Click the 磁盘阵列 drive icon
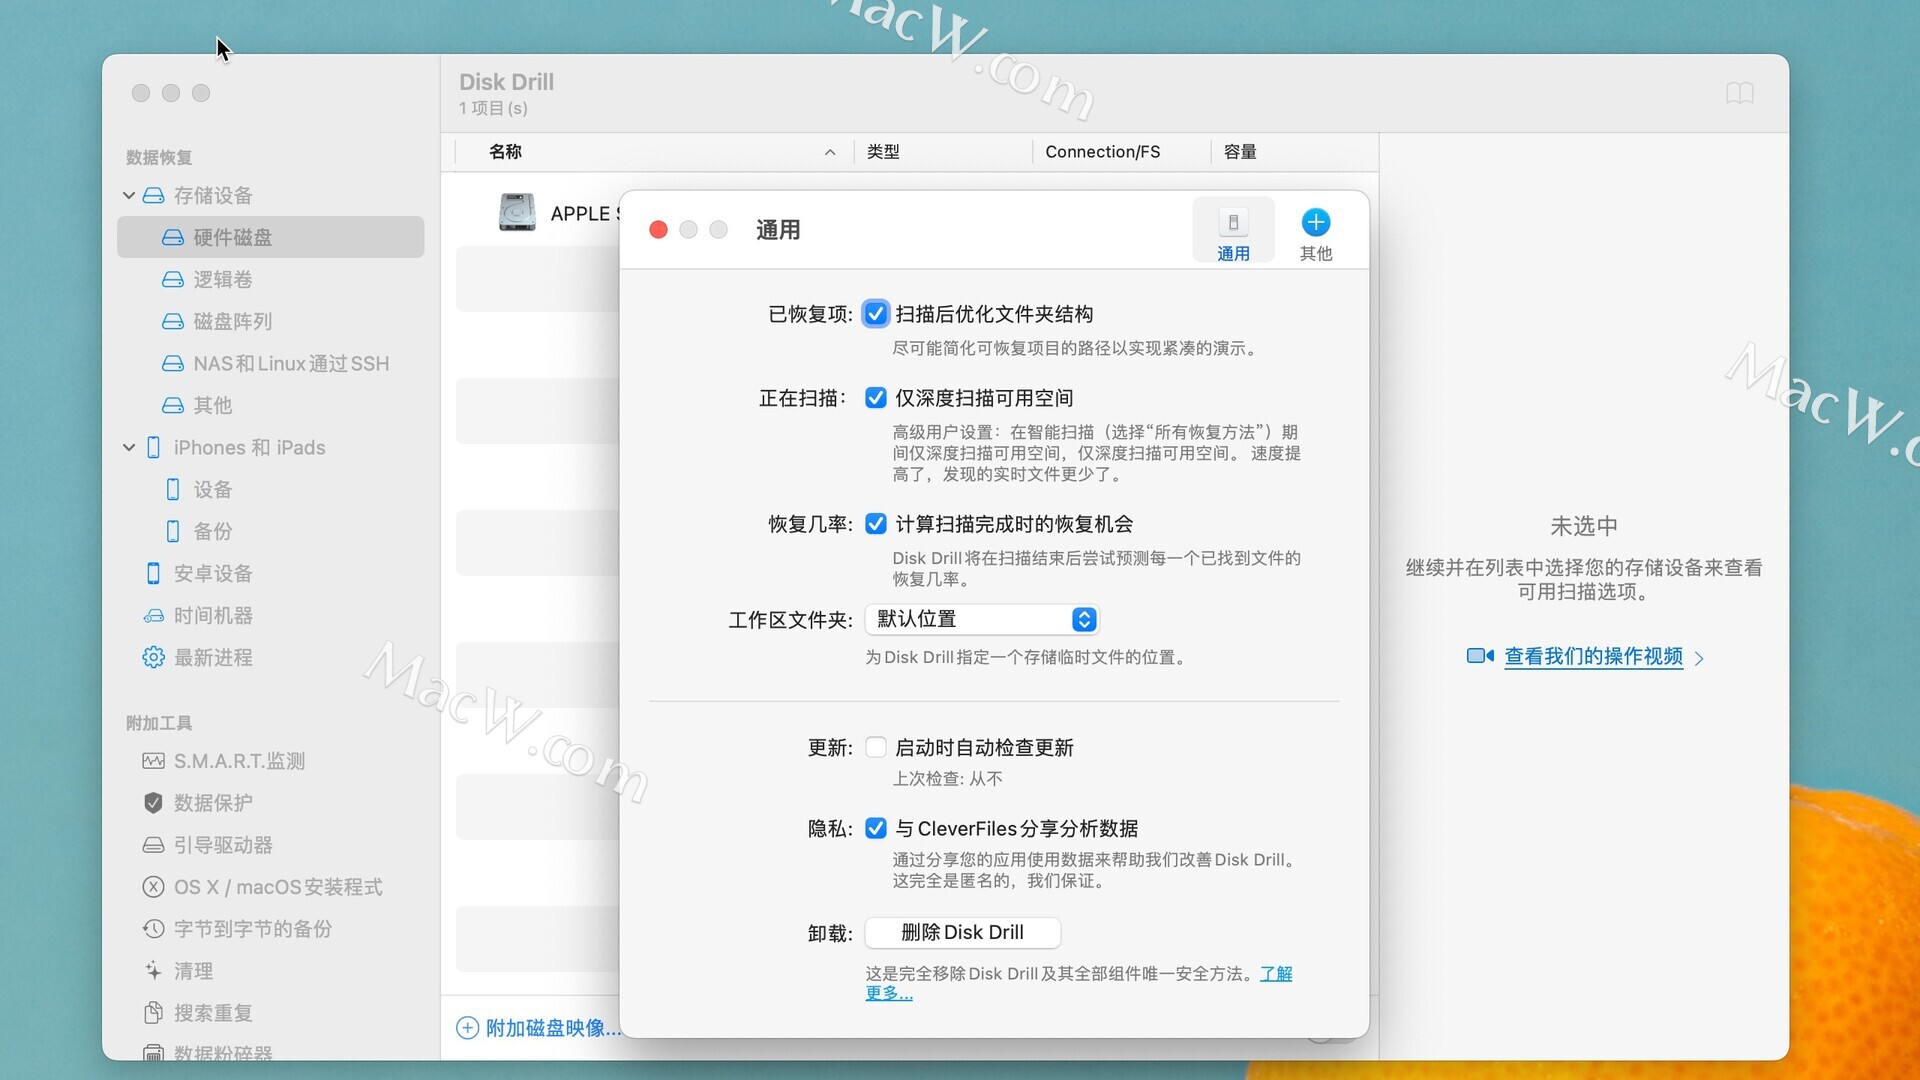 click(x=173, y=321)
